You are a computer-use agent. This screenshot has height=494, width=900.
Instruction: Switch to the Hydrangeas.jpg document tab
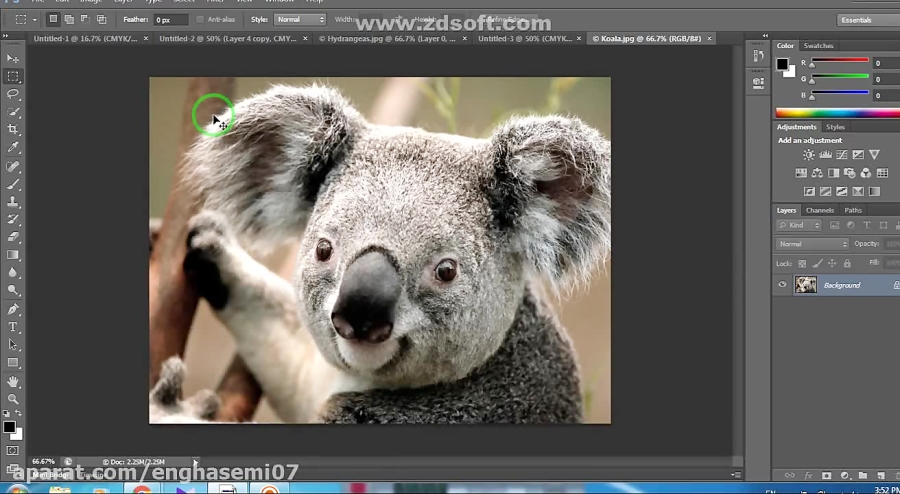[387, 38]
